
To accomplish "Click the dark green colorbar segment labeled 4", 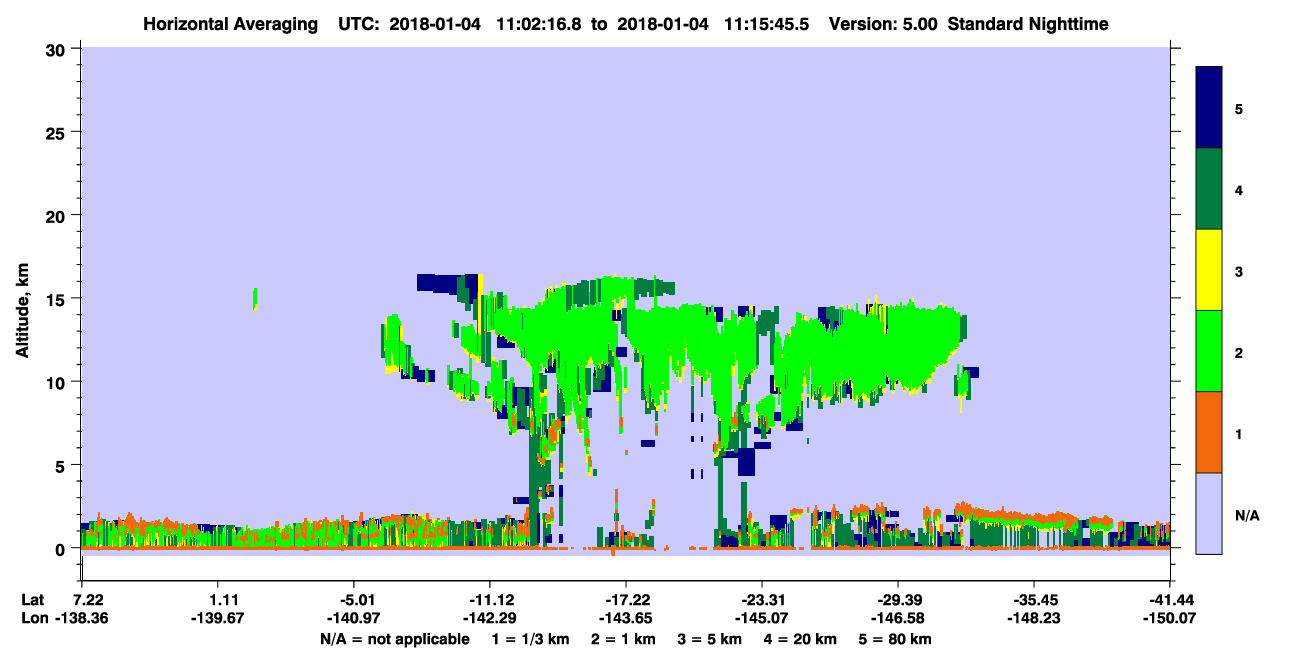I will tap(1209, 189).
